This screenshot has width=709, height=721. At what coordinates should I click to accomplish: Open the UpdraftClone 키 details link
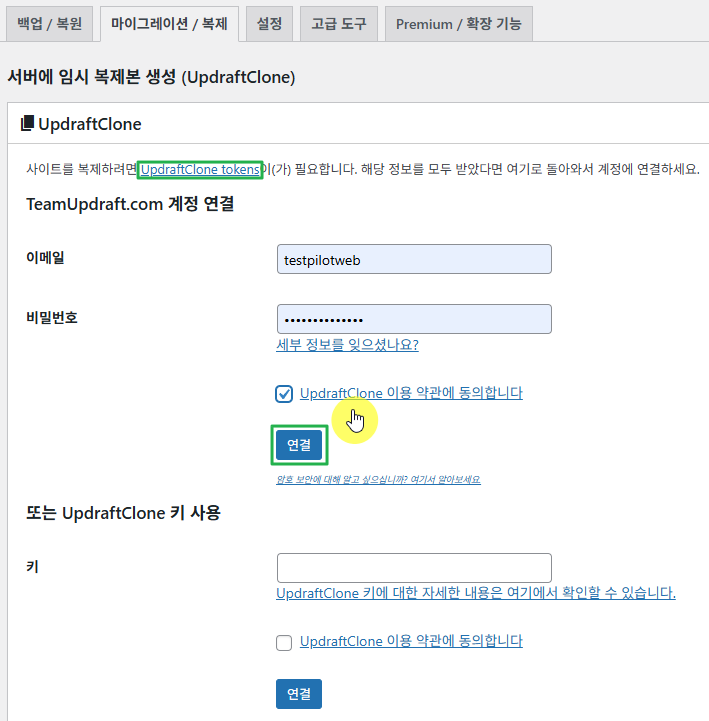click(x=475, y=593)
